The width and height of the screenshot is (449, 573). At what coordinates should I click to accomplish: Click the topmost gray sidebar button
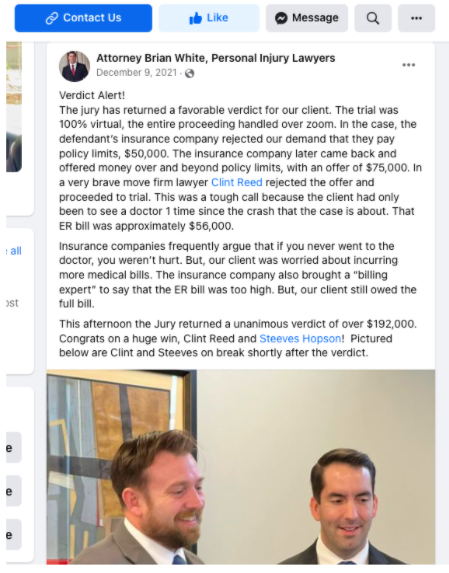point(14,447)
